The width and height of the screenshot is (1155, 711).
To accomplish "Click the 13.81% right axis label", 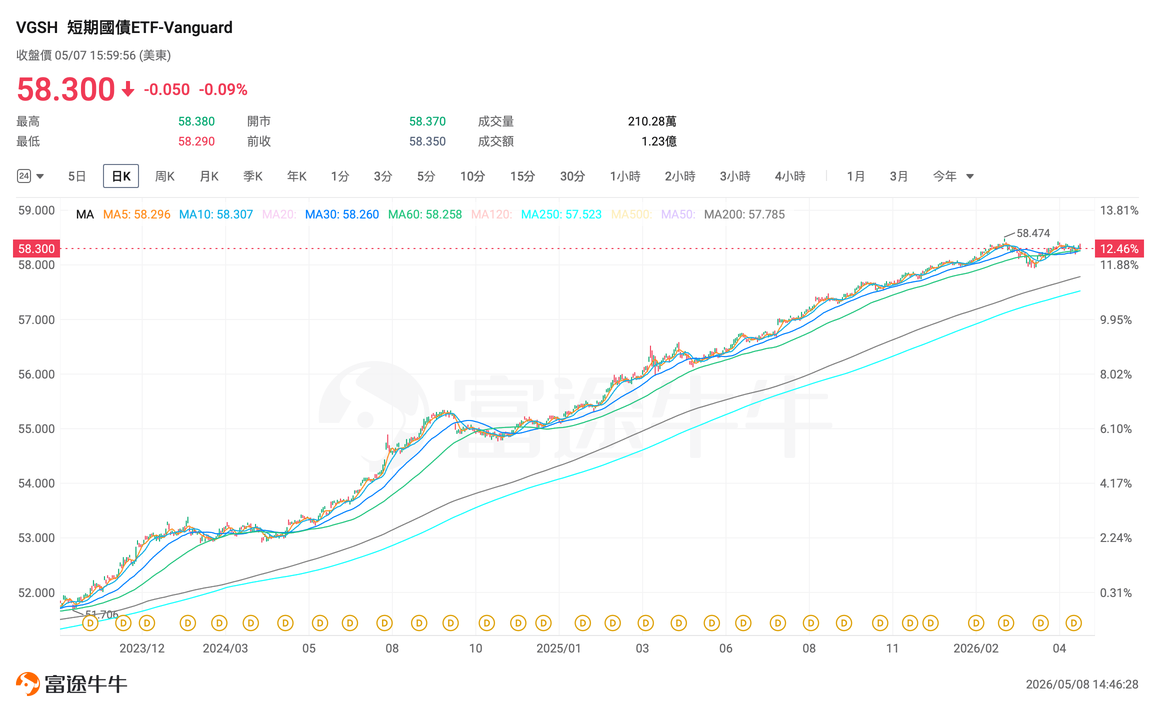I will coord(1119,210).
